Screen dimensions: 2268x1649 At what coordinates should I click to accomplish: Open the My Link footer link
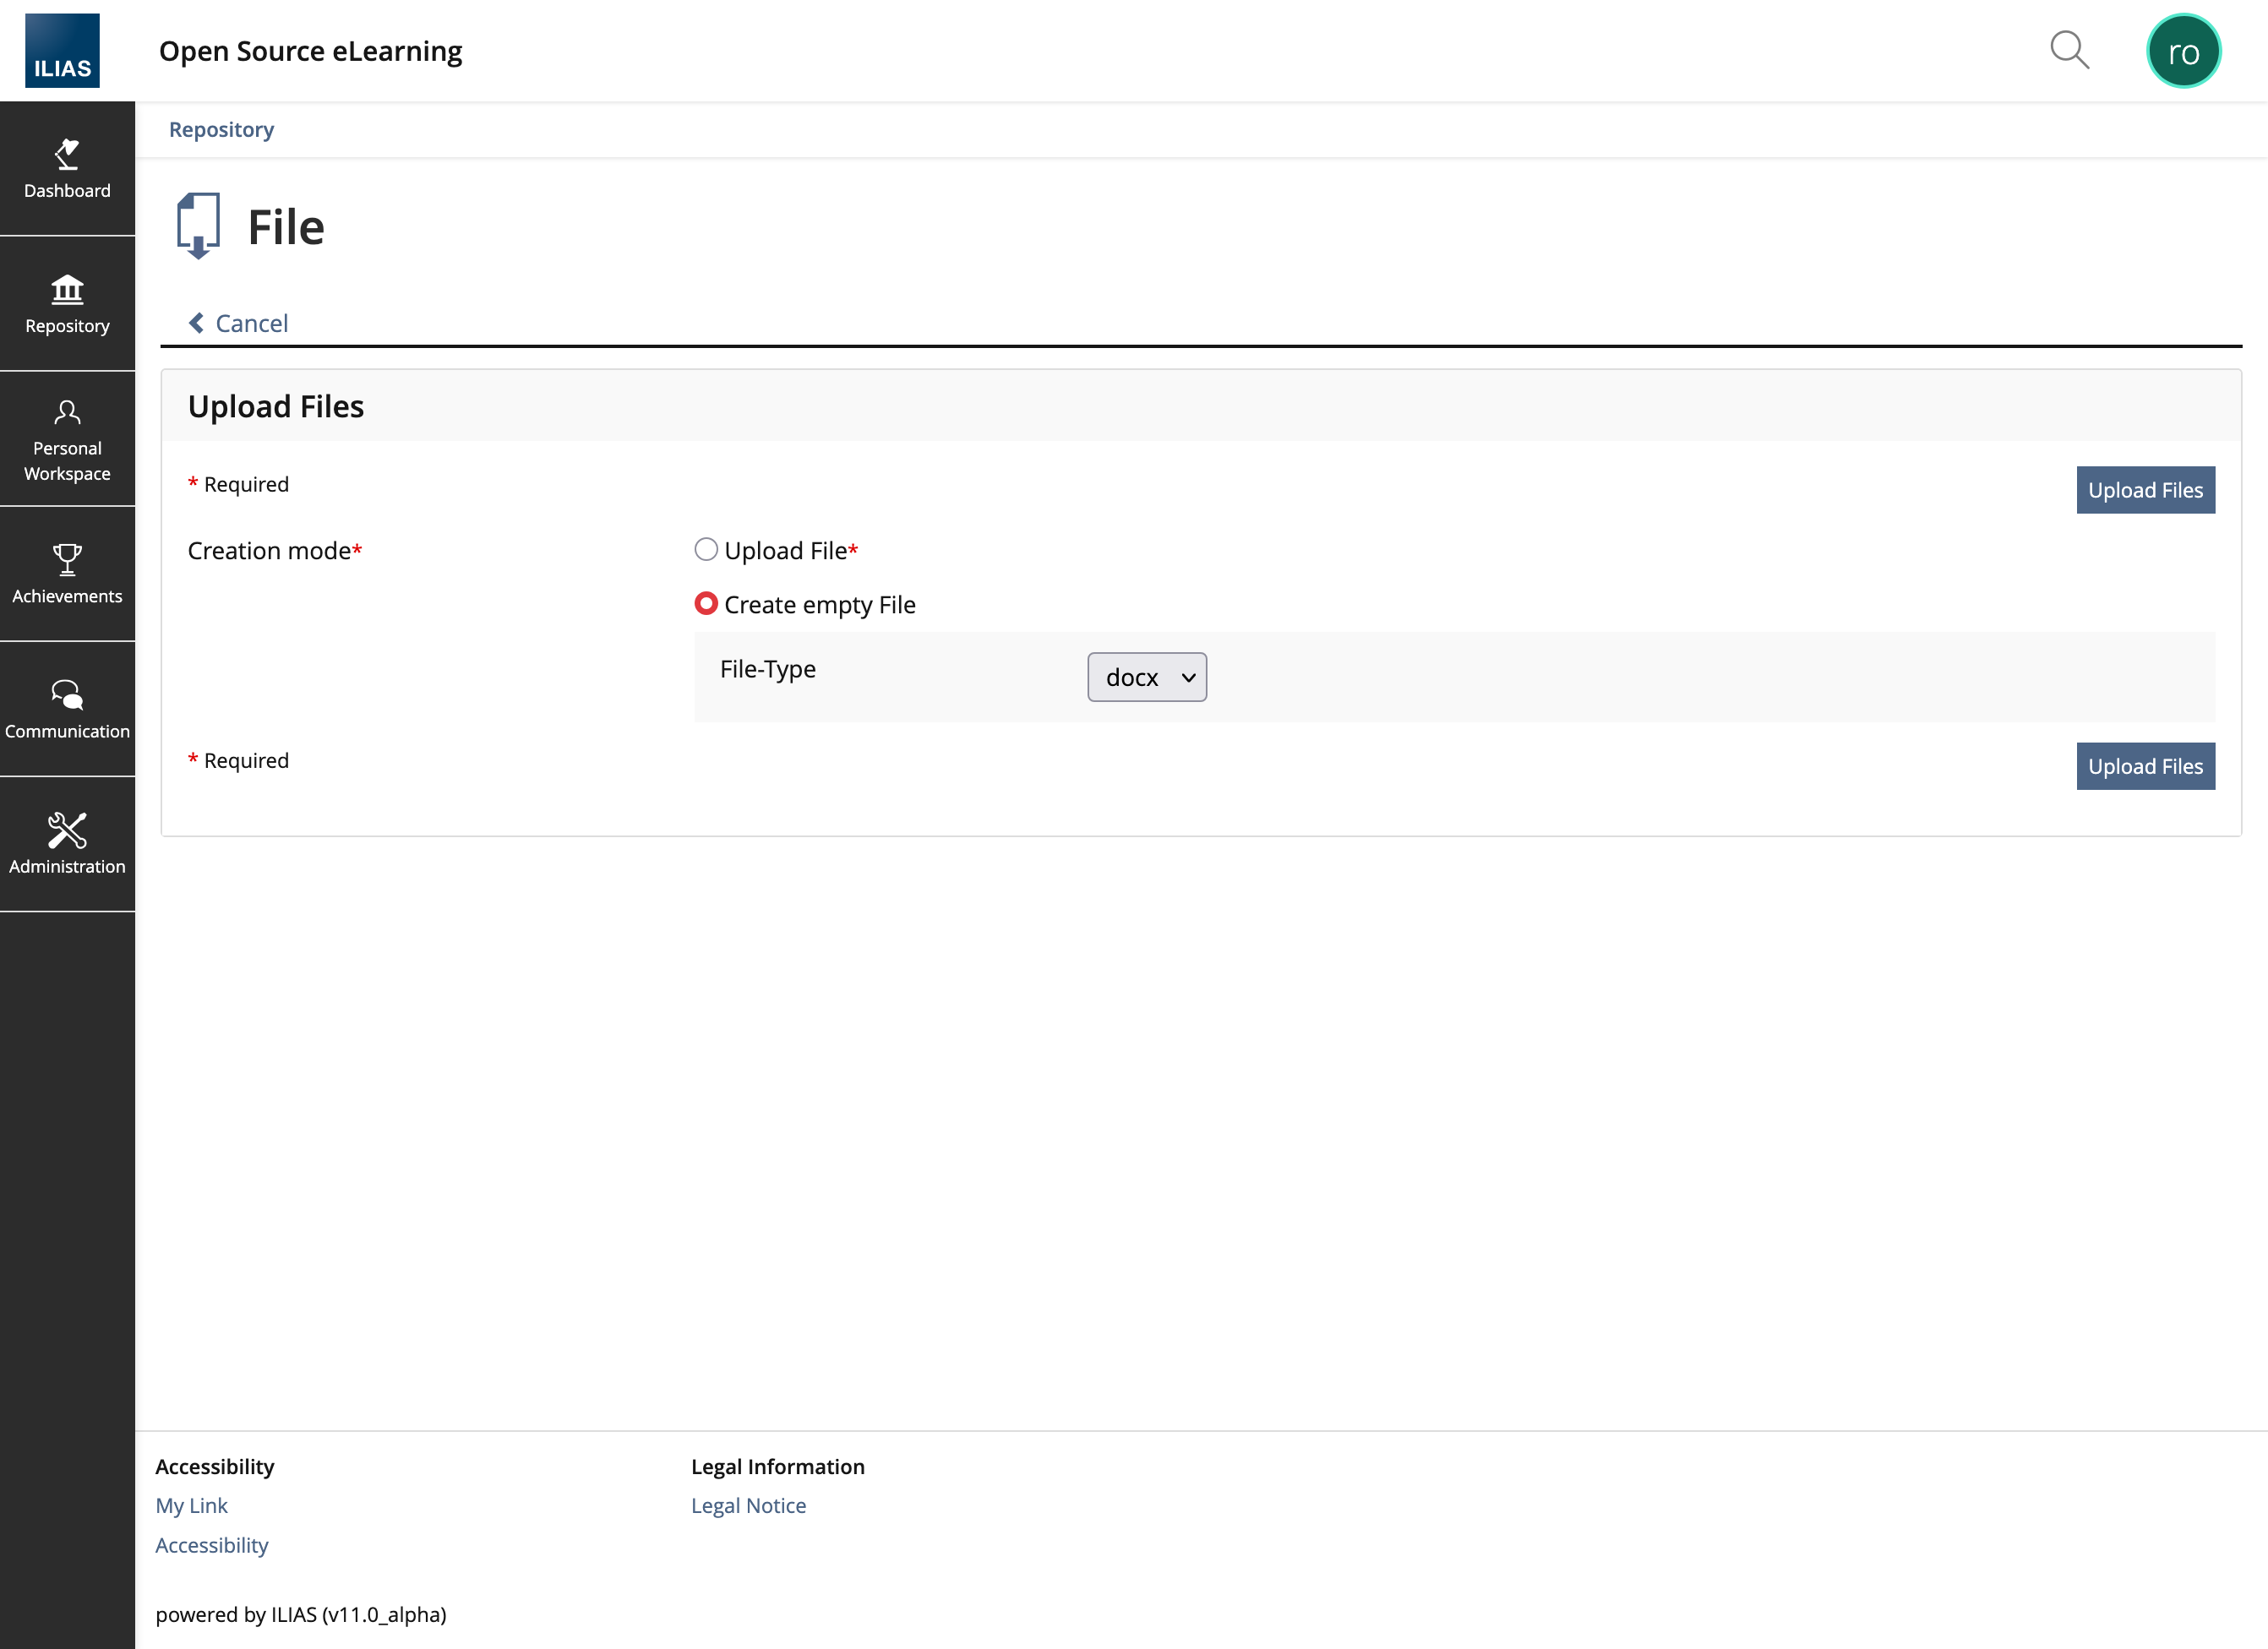click(x=191, y=1505)
